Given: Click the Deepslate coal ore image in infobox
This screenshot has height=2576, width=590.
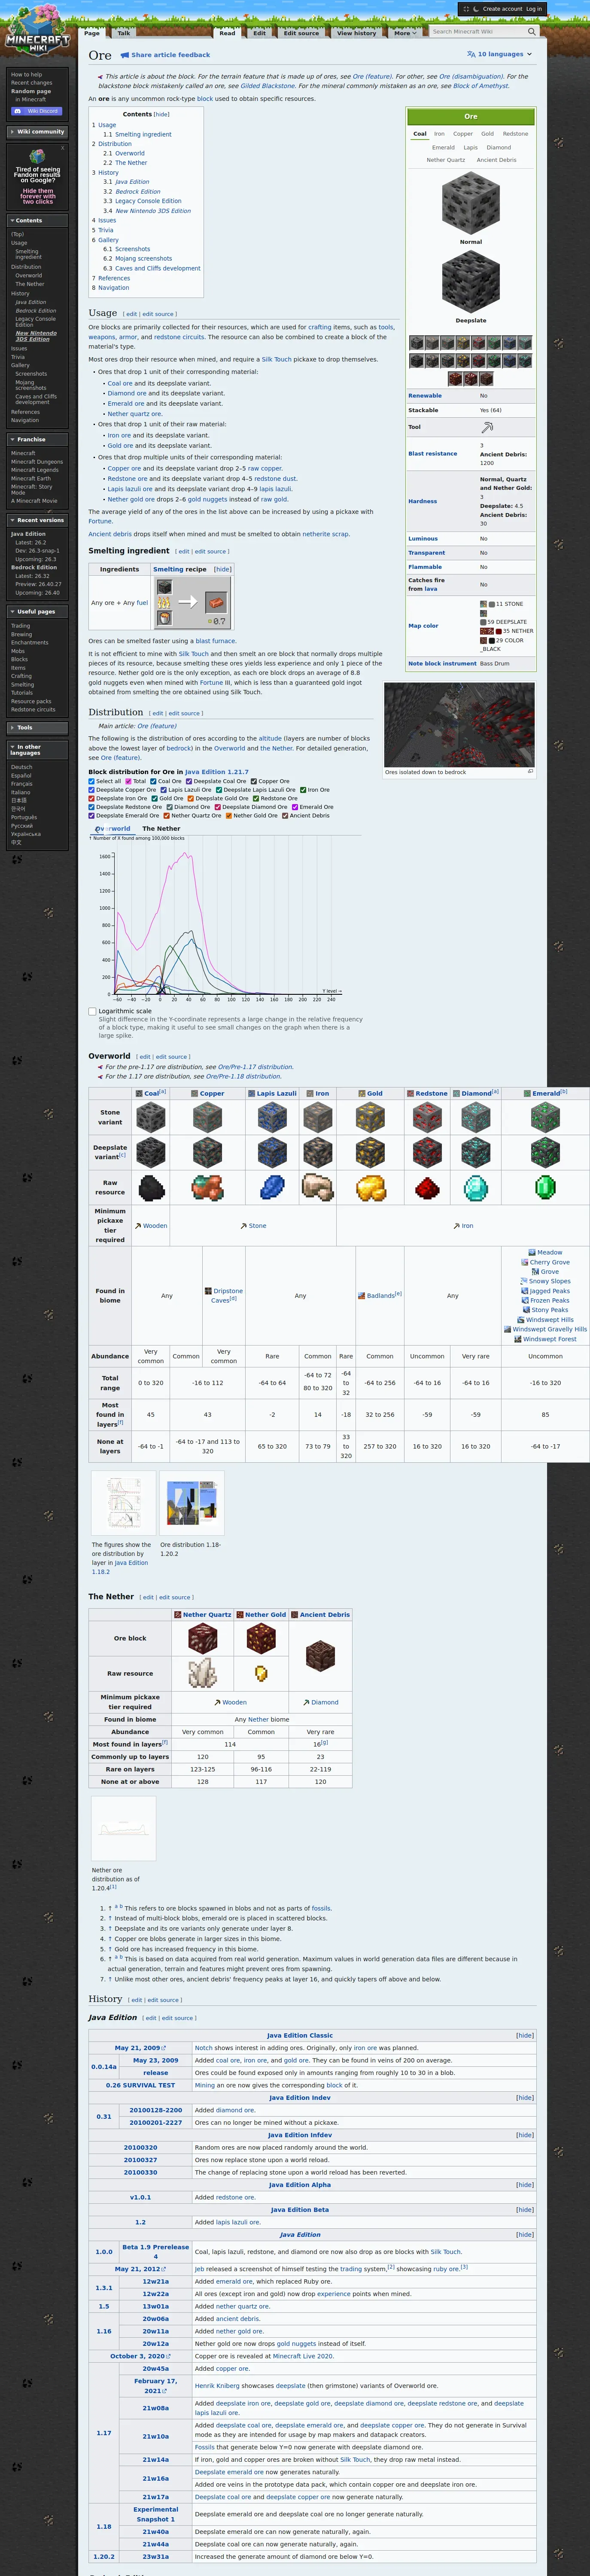Looking at the screenshot, I should 471,283.
